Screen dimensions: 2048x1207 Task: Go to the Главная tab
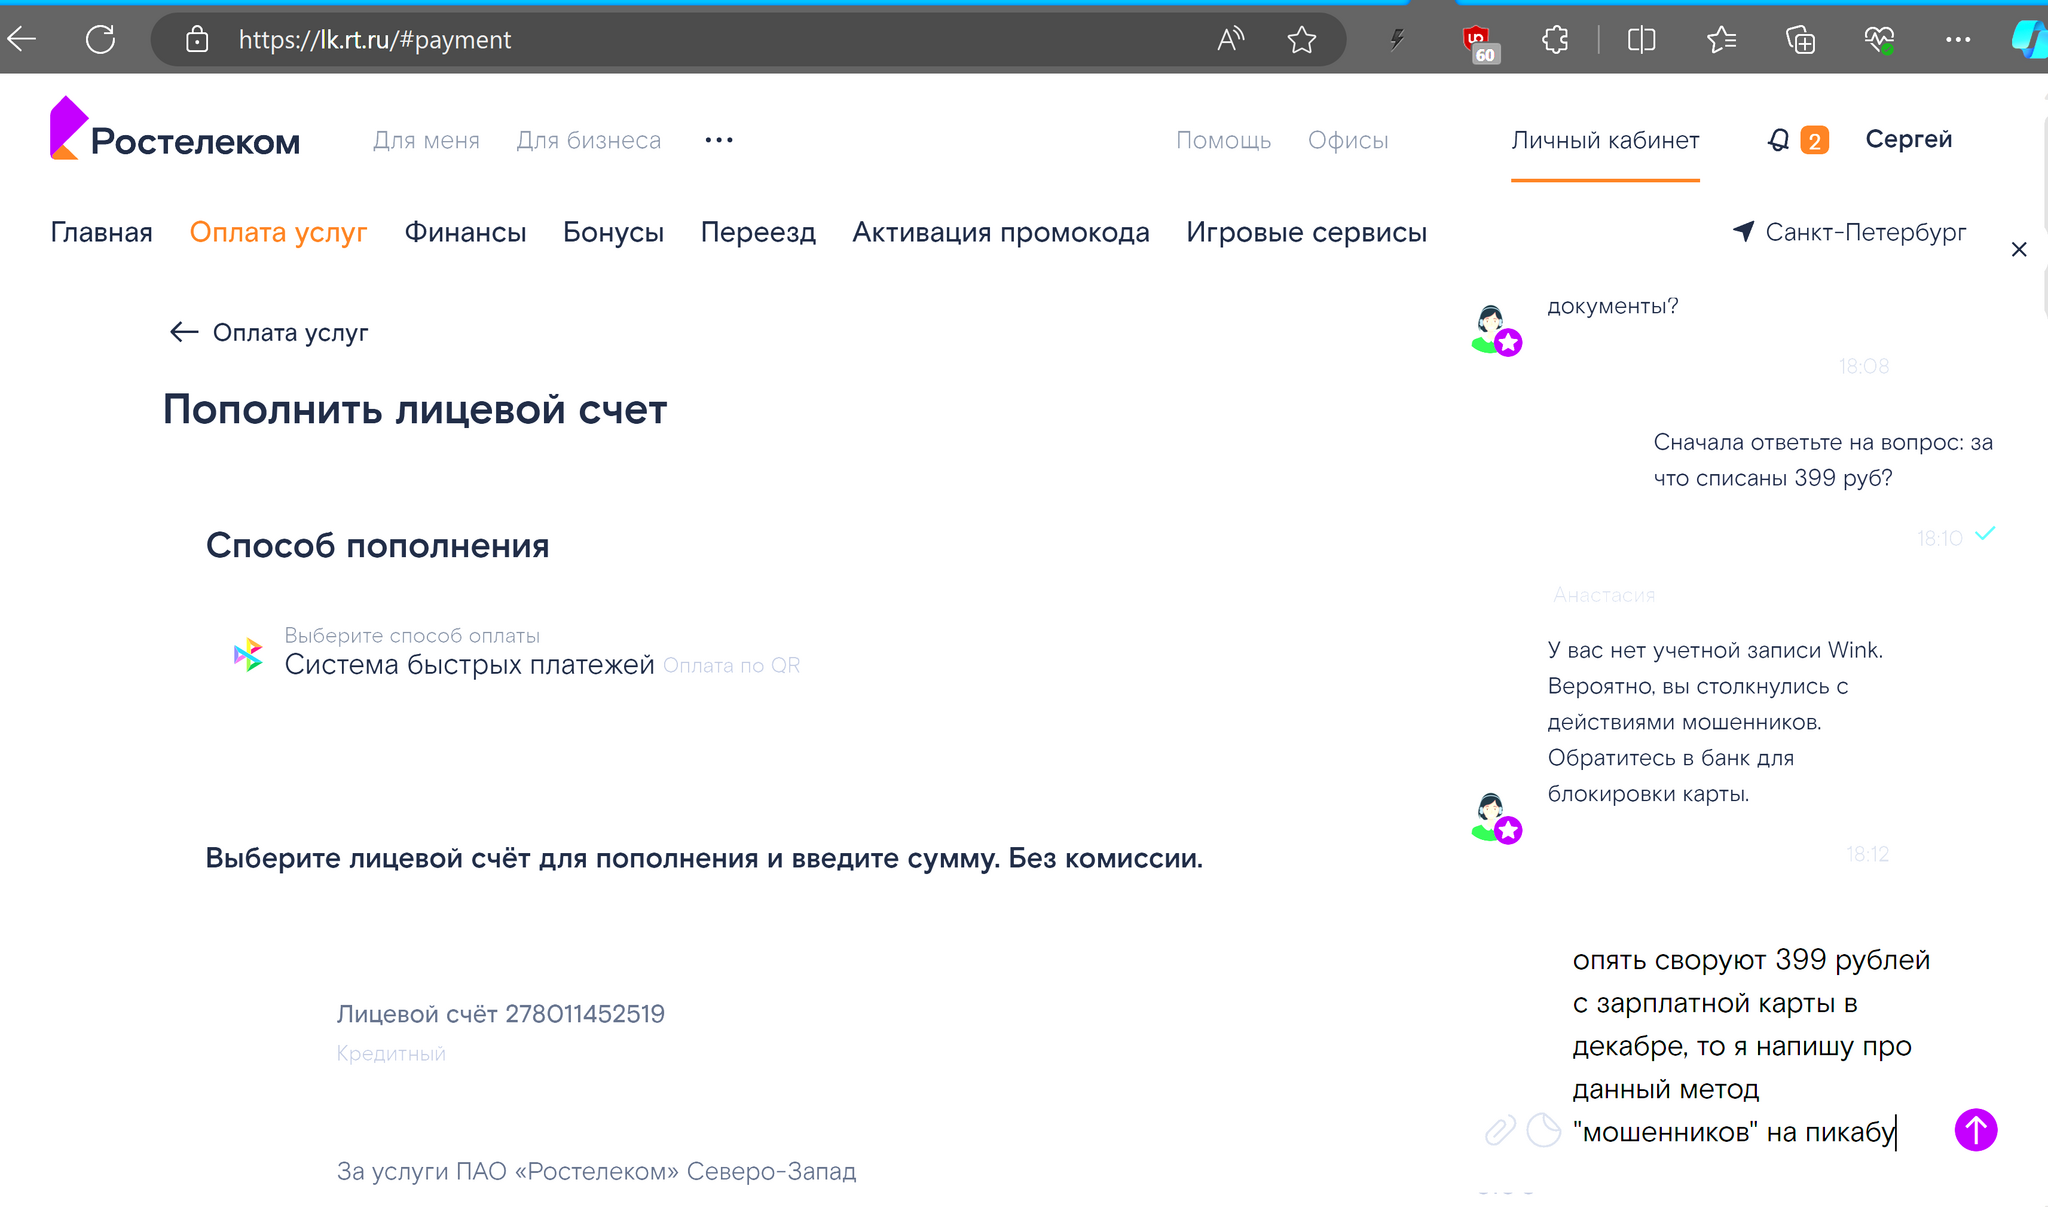click(101, 232)
